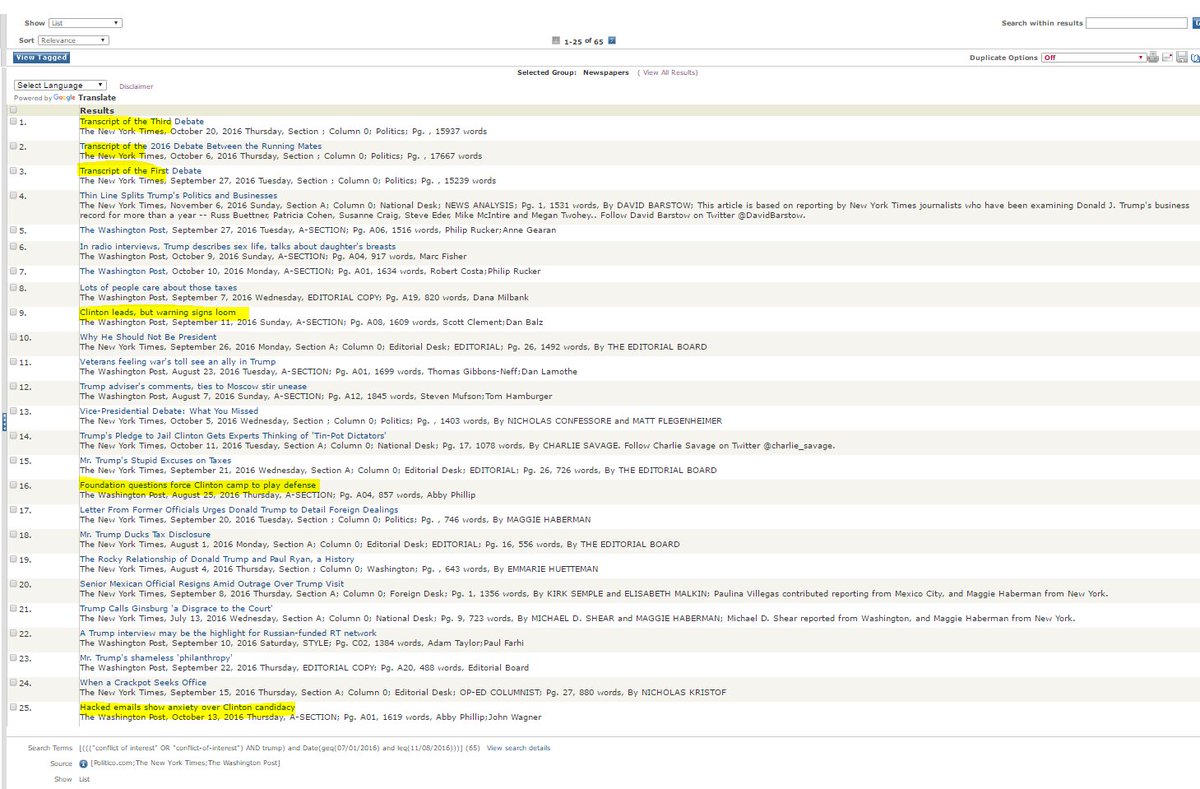1200x789 pixels.
Task: Open When a Crackpot Seeks Office
Action: 143,682
